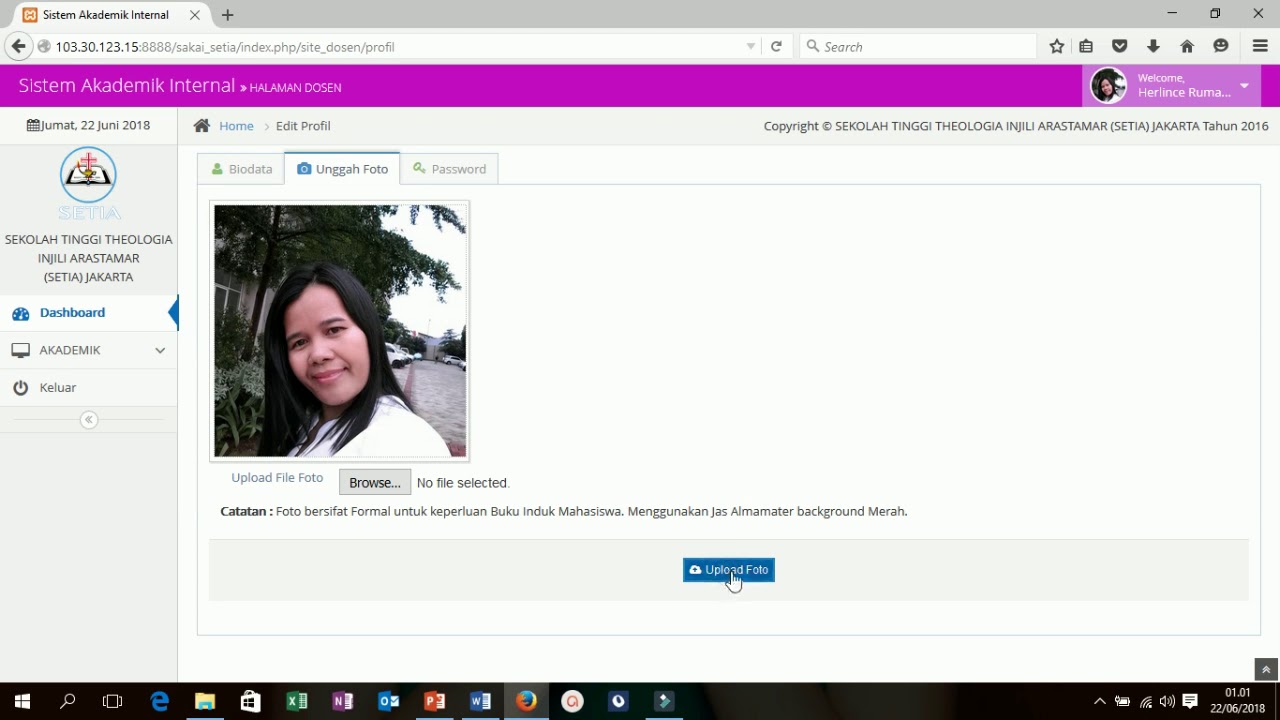Go back with the browser back arrow
The image size is (1280, 720).
(x=18, y=46)
